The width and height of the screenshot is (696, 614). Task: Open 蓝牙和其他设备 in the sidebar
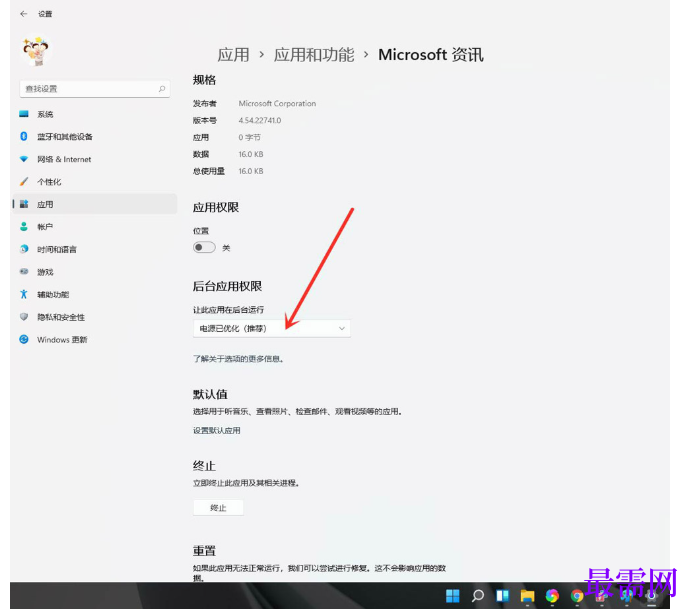[x=94, y=136]
